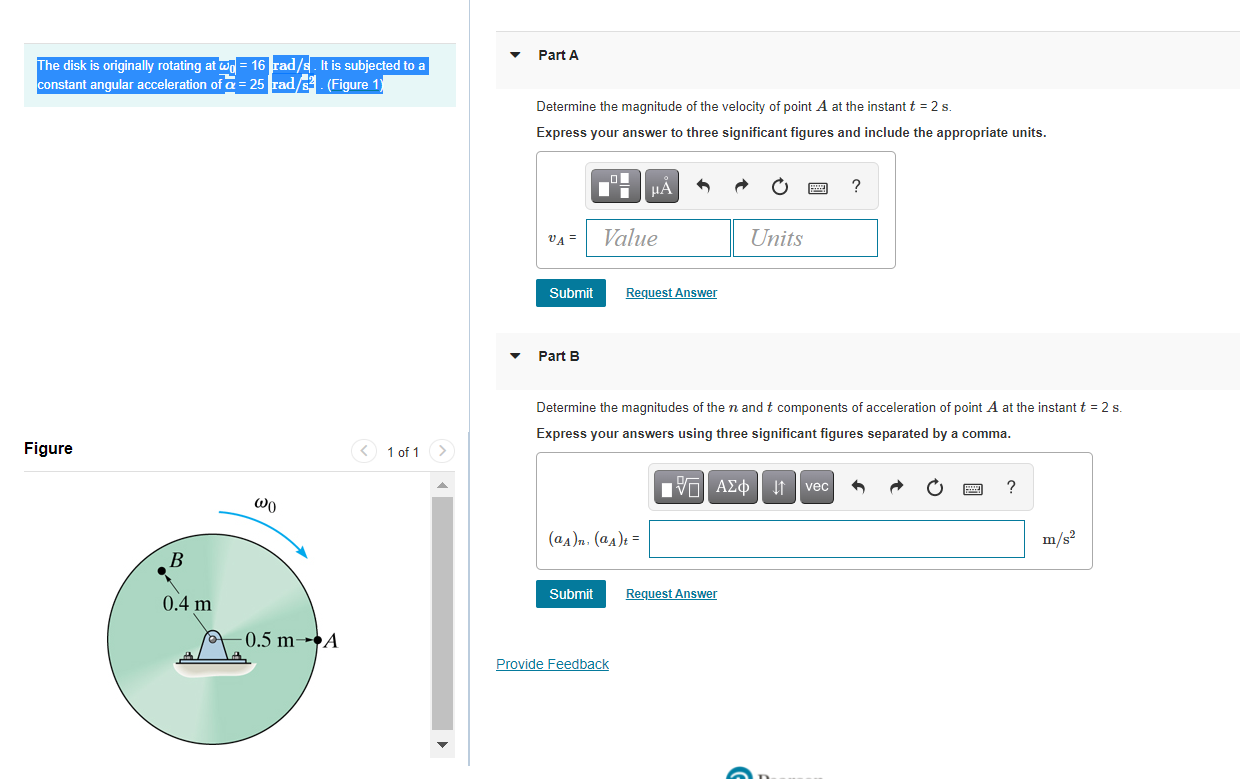
Task: Redo input in Part A answer toolbar
Action: (740, 186)
